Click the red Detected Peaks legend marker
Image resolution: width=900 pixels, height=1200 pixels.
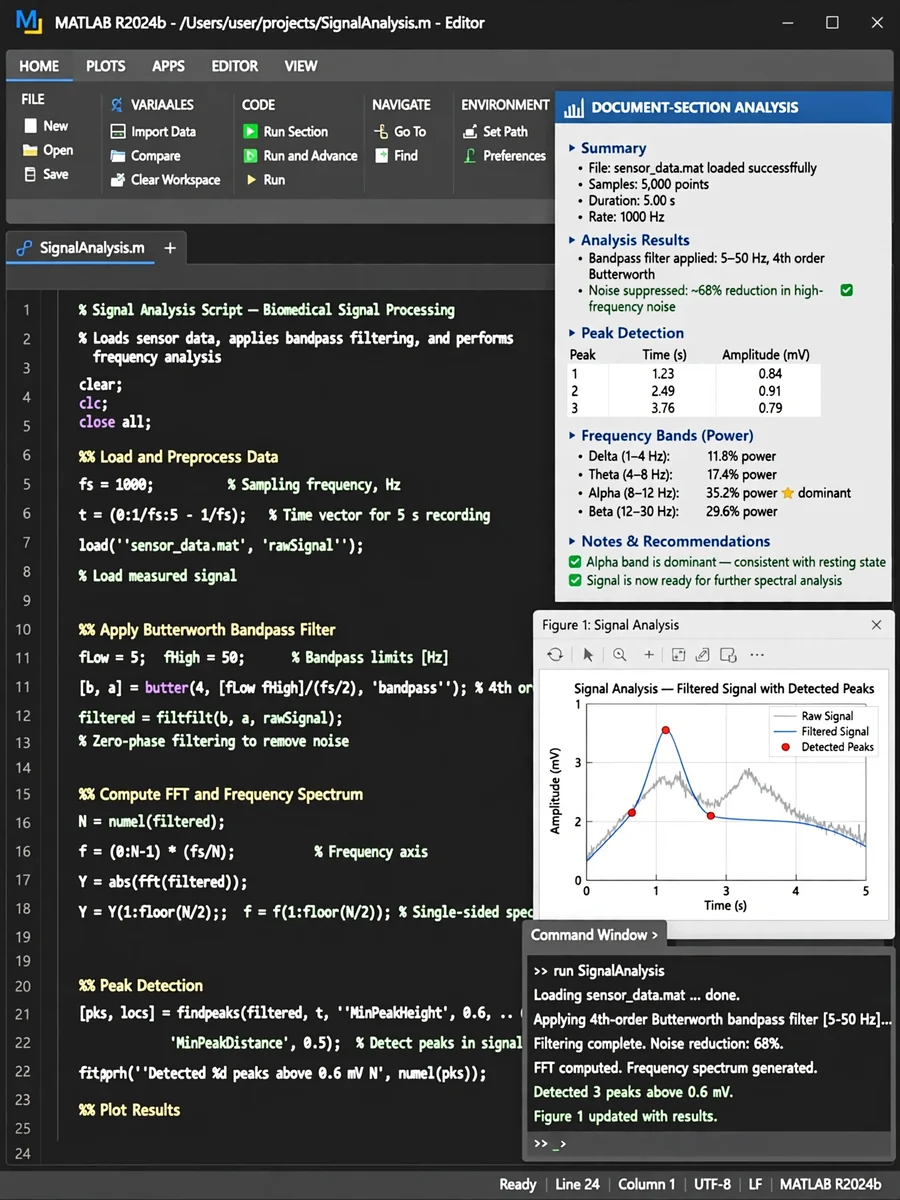pos(784,747)
